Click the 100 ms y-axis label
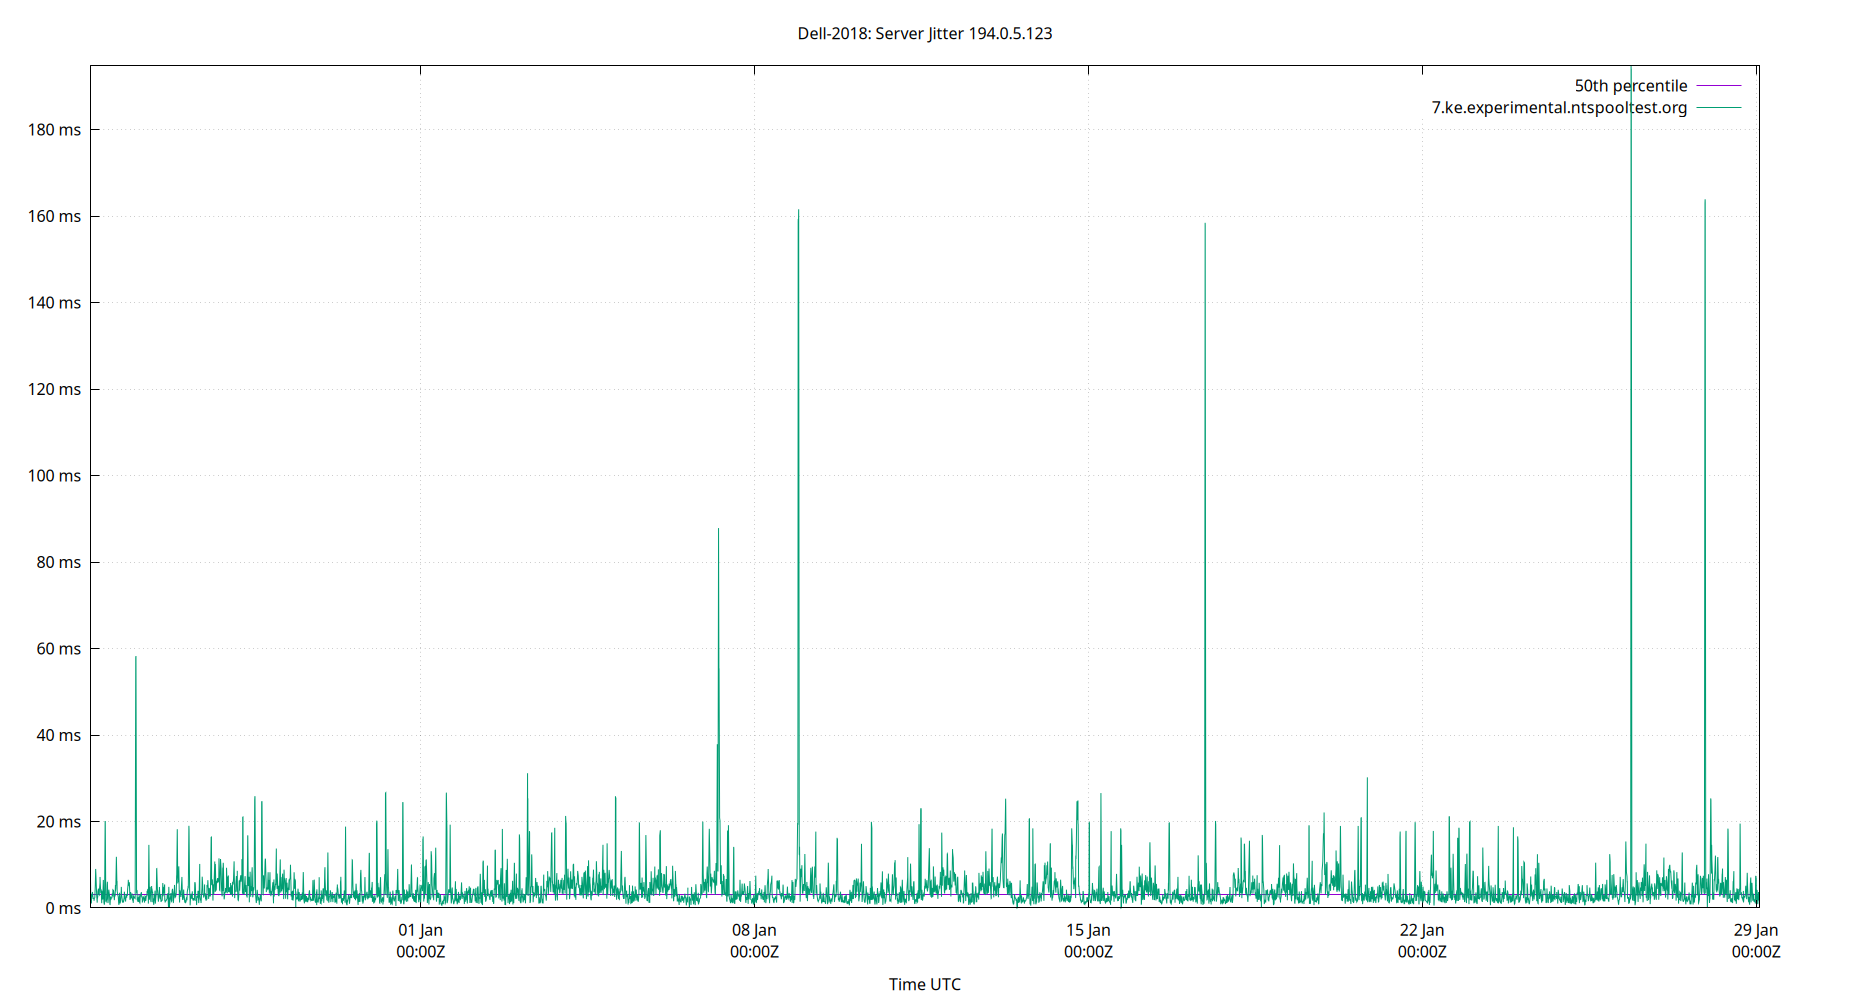The height and width of the screenshot is (1000, 1850). (x=56, y=476)
